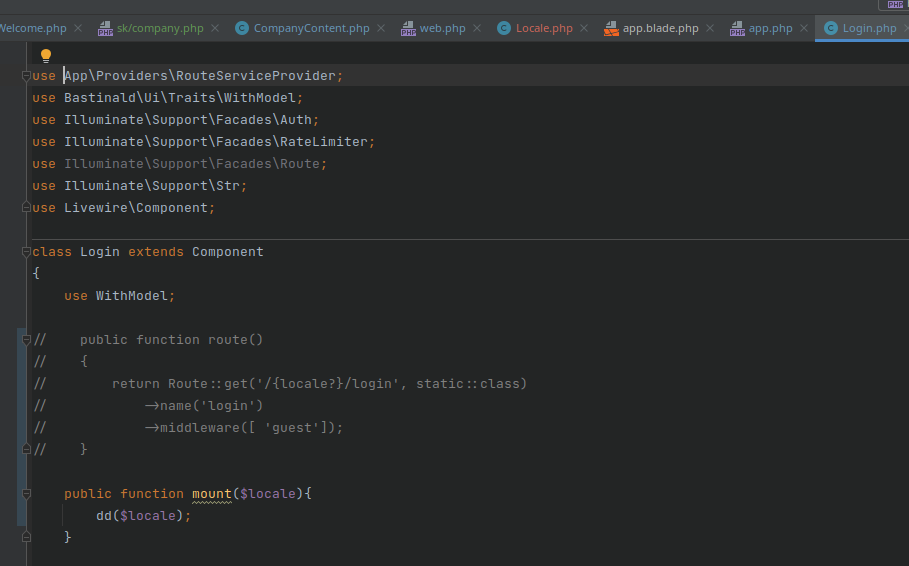Click the yellow lightbulb quick-fix icon

46,56
